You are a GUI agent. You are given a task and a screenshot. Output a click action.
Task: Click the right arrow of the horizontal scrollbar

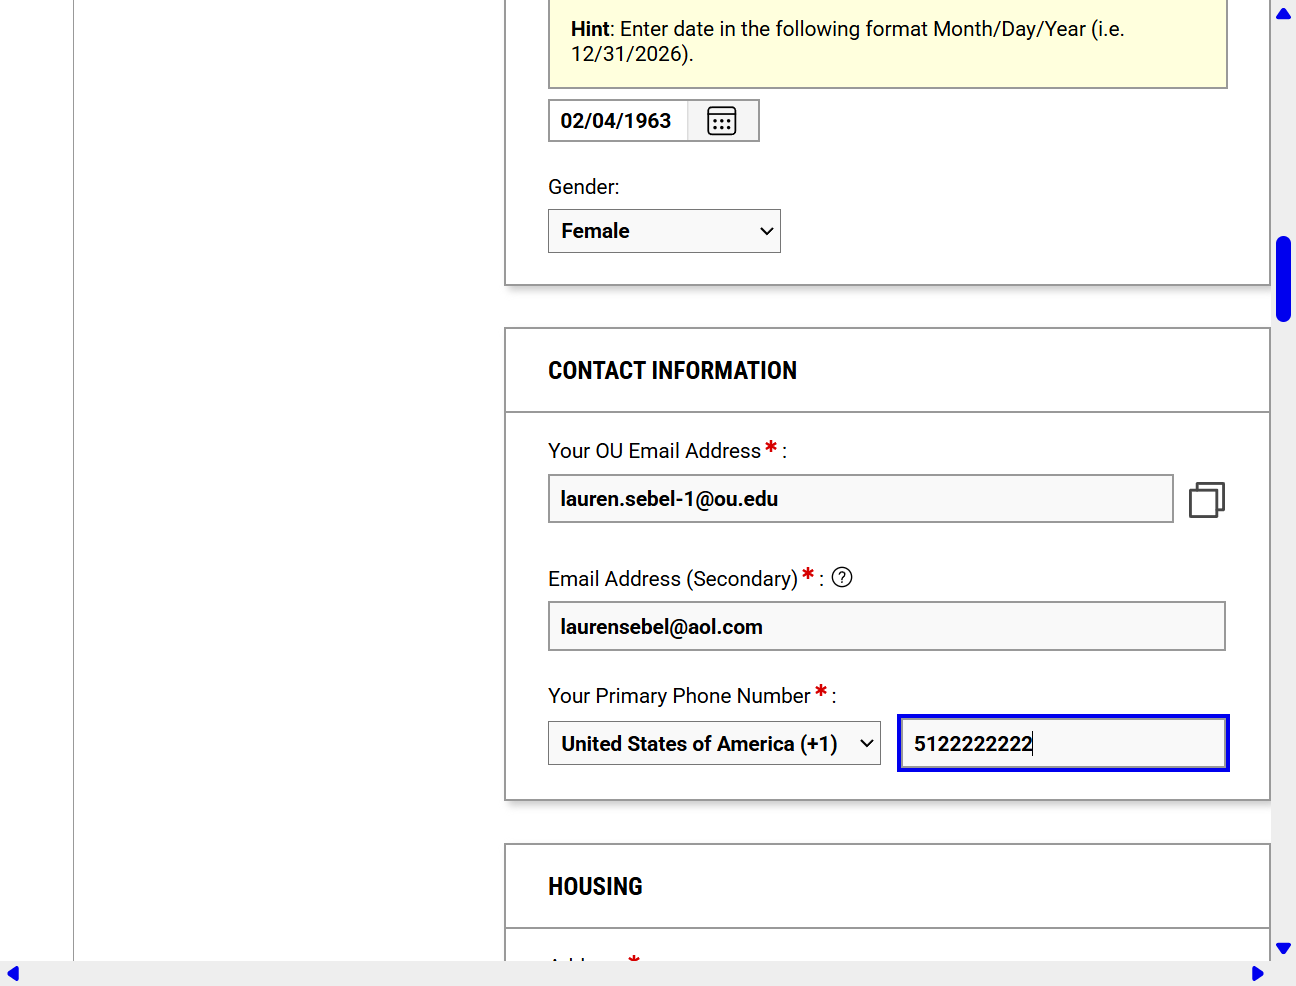[1258, 973]
